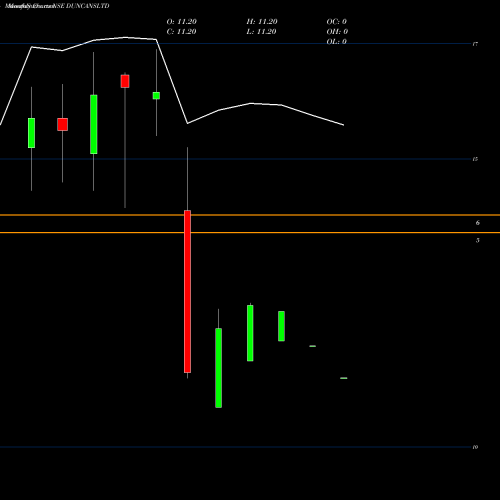Click the low price 'L: 11.20' text

[262, 32]
